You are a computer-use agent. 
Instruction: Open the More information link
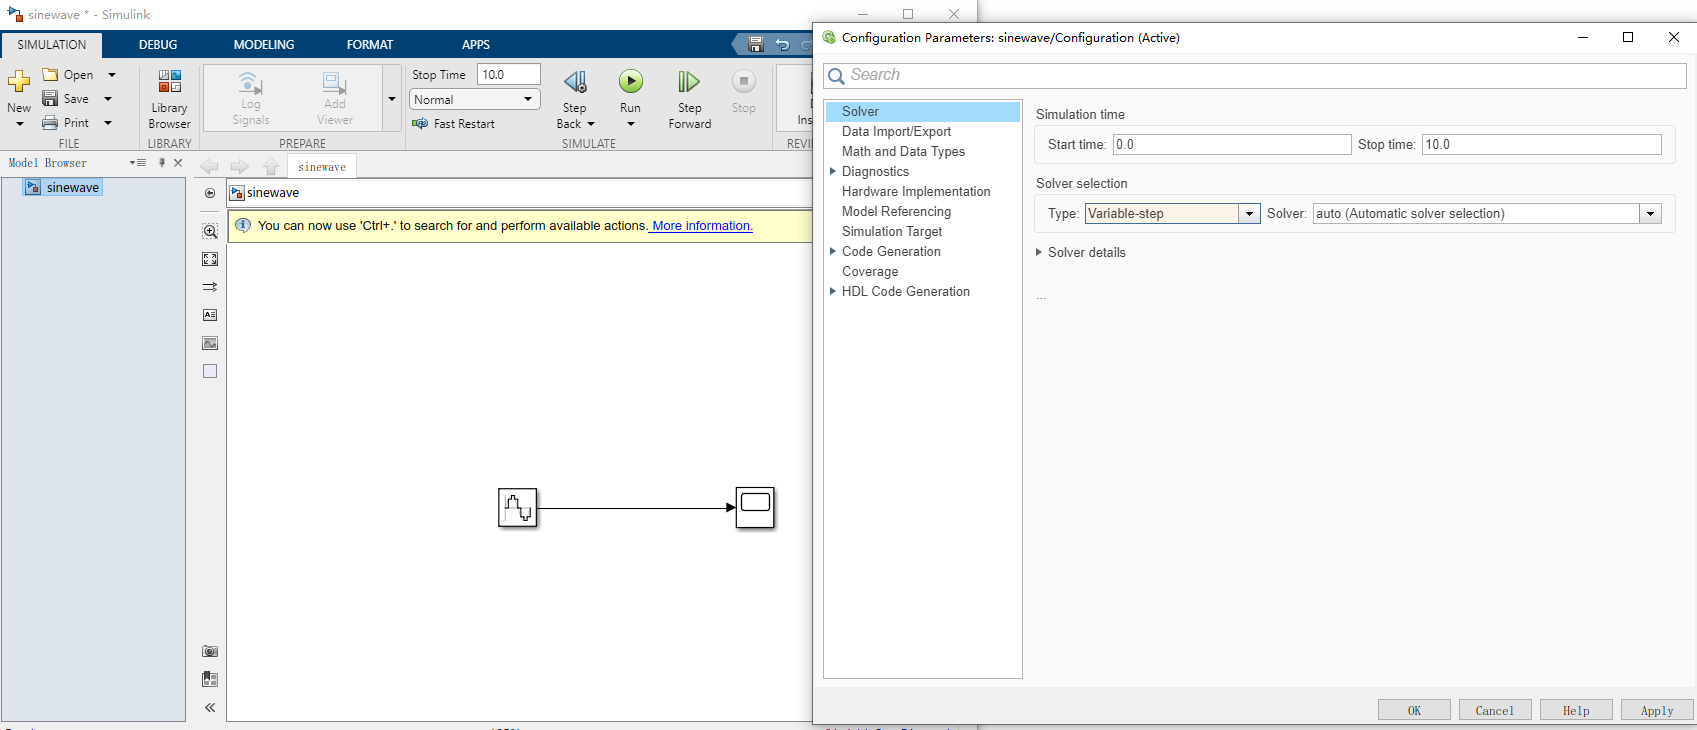pos(701,226)
